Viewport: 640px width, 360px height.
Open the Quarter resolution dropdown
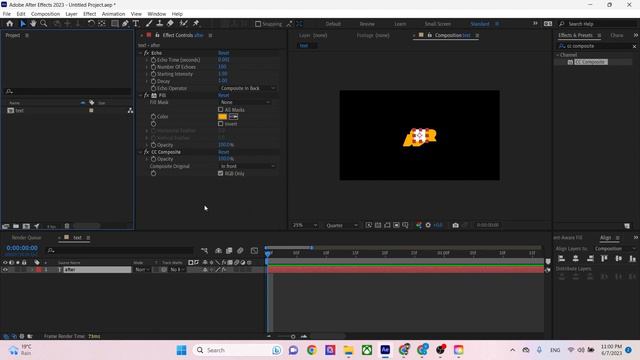[x=342, y=225]
